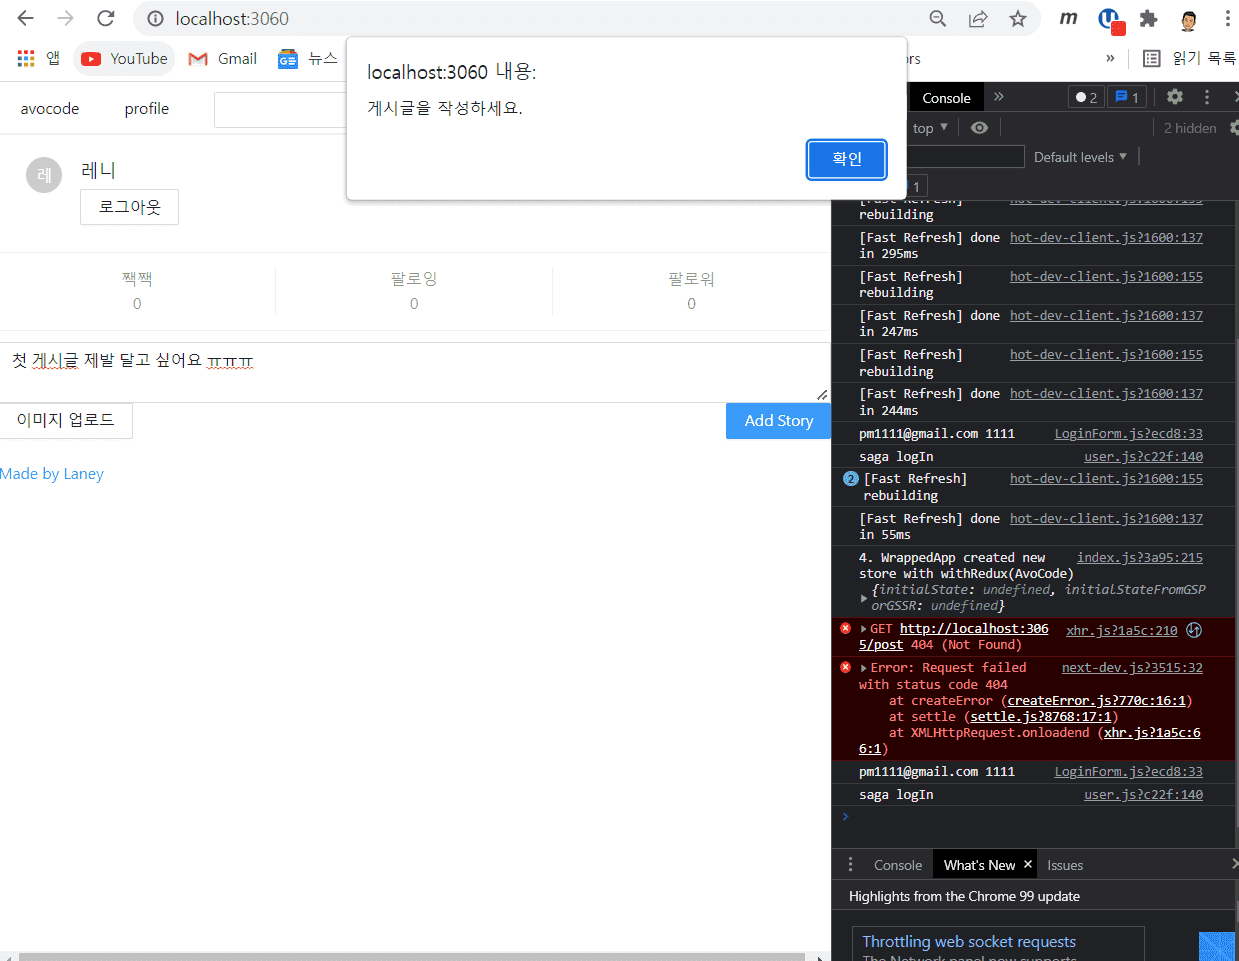The image size is (1239, 961).
Task: Open the YouTube bookmark
Action: click(124, 58)
